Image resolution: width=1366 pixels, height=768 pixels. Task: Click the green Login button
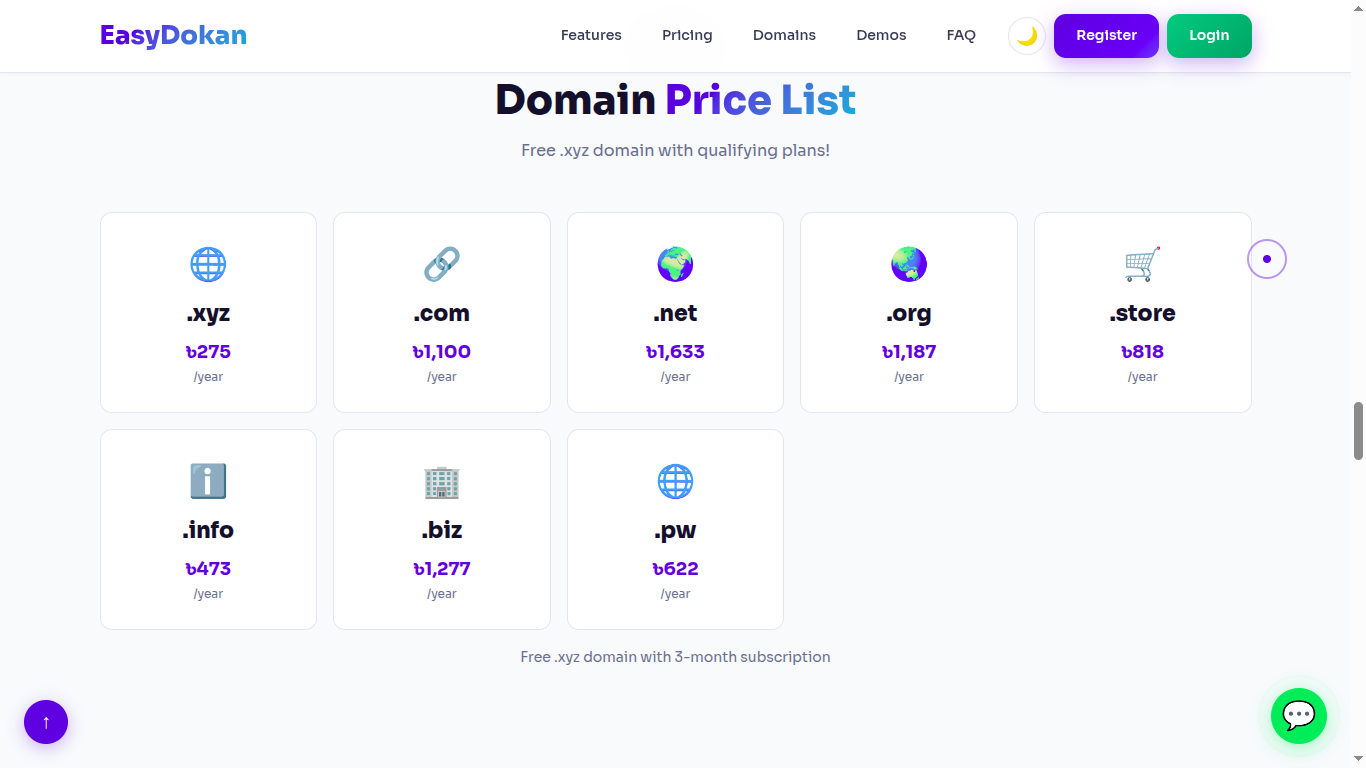pyautogui.click(x=1209, y=36)
